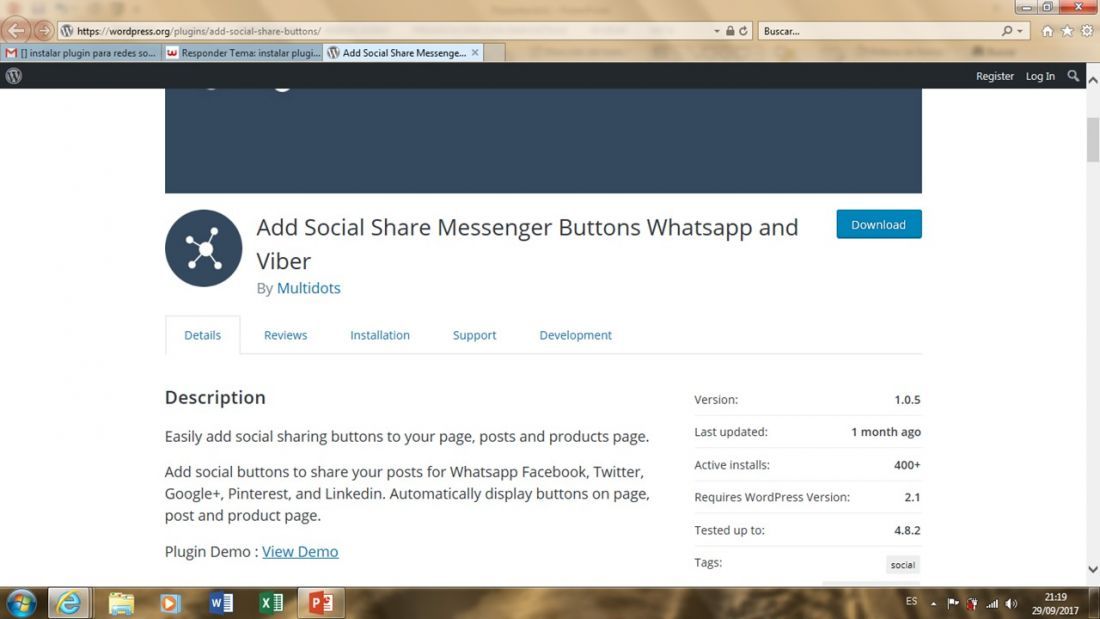Click the search icon in WordPress bar
The image size is (1100, 619).
pos(1073,76)
